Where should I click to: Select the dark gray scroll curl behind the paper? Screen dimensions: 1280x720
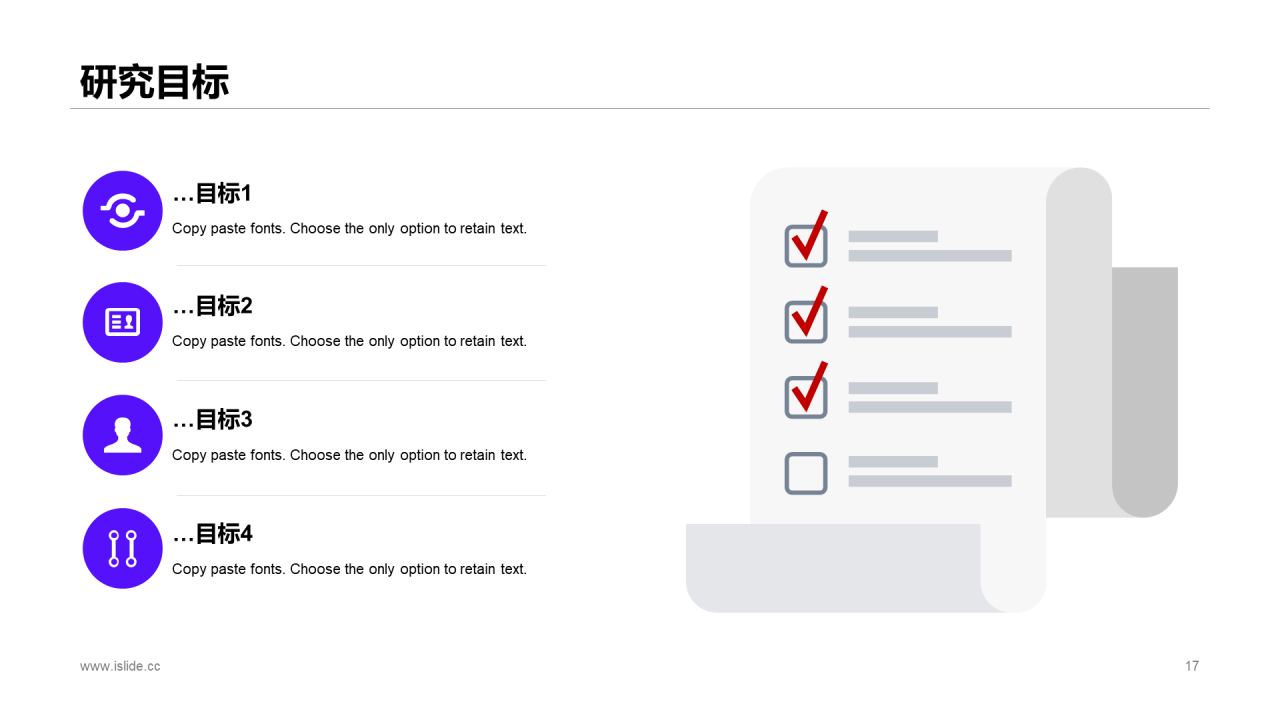(x=1145, y=392)
